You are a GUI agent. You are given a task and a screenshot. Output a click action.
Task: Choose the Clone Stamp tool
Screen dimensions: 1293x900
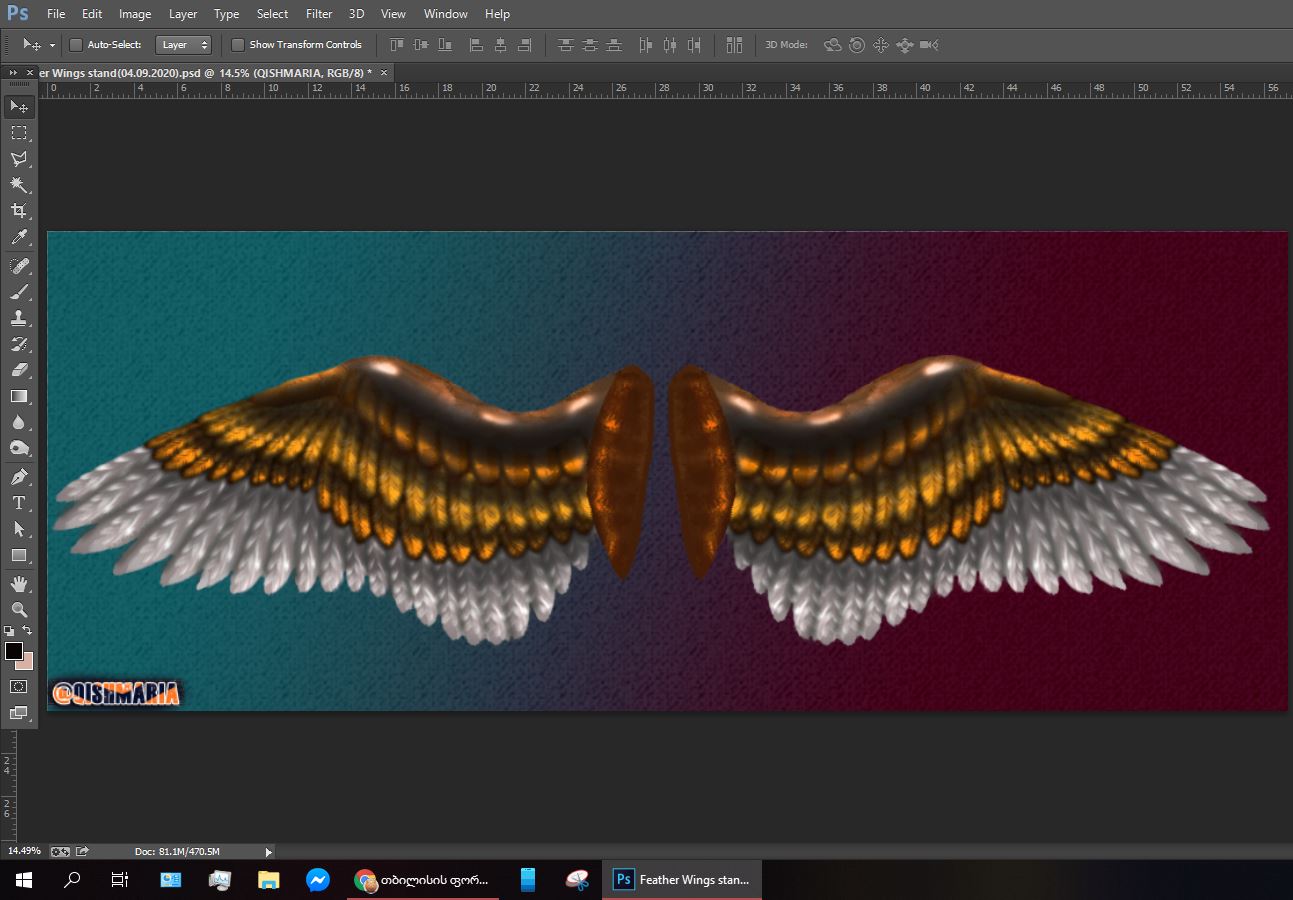[19, 318]
